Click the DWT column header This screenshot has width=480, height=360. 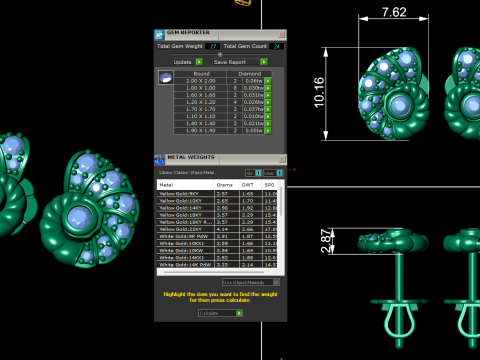coord(251,185)
